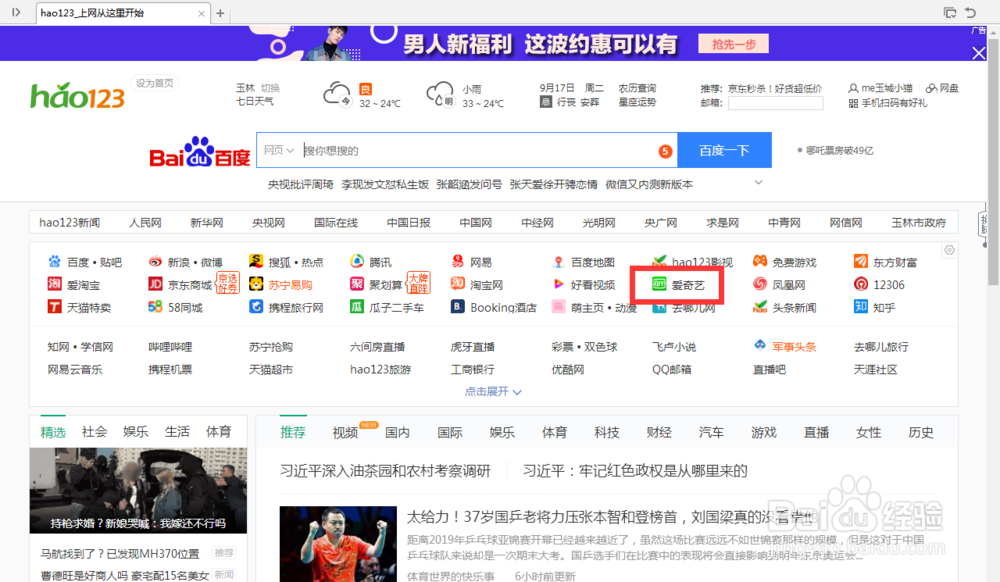The height and width of the screenshot is (582, 1000).
Task: Switch to the 社会 tab
Action: pyautogui.click(x=94, y=432)
